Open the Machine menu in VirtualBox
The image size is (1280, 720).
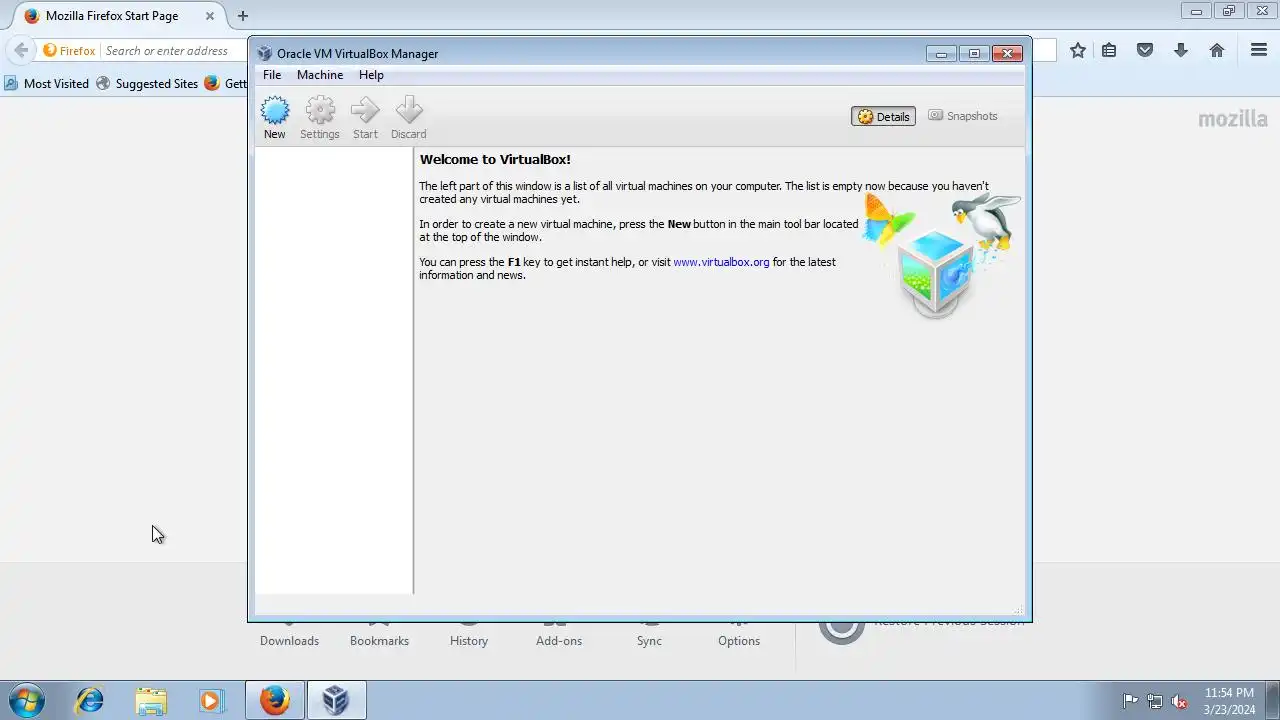coord(320,75)
